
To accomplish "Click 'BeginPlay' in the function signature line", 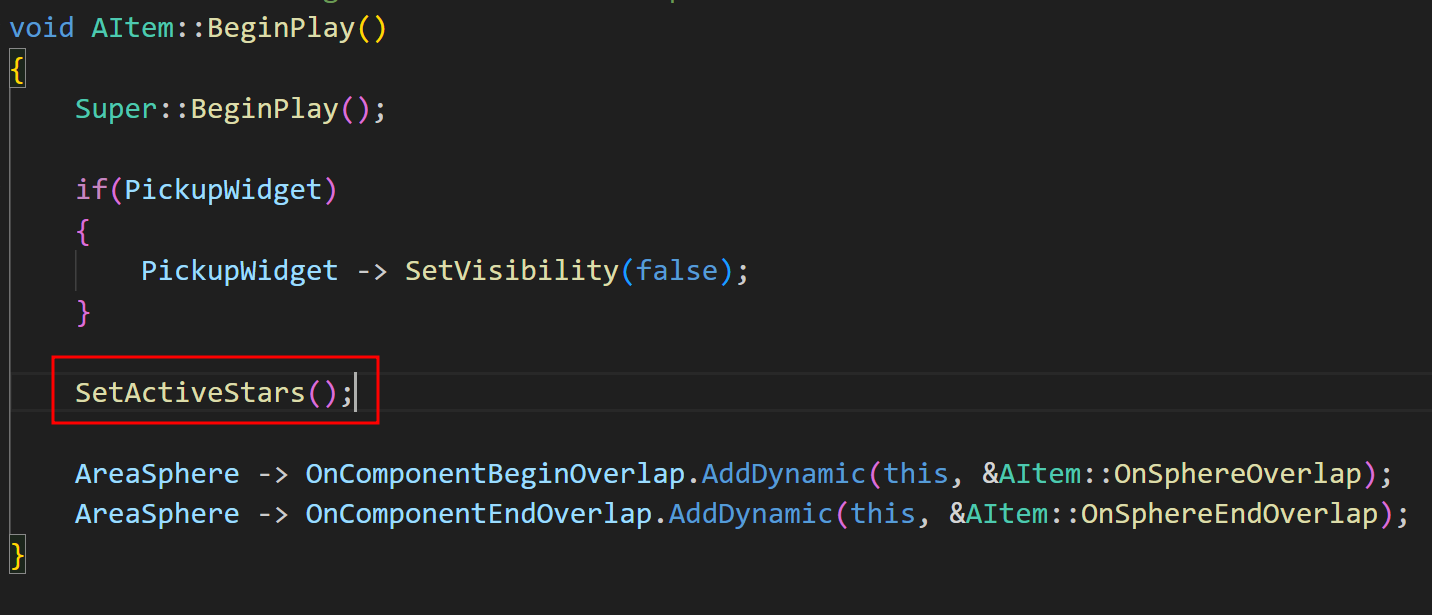I will (x=281, y=27).
